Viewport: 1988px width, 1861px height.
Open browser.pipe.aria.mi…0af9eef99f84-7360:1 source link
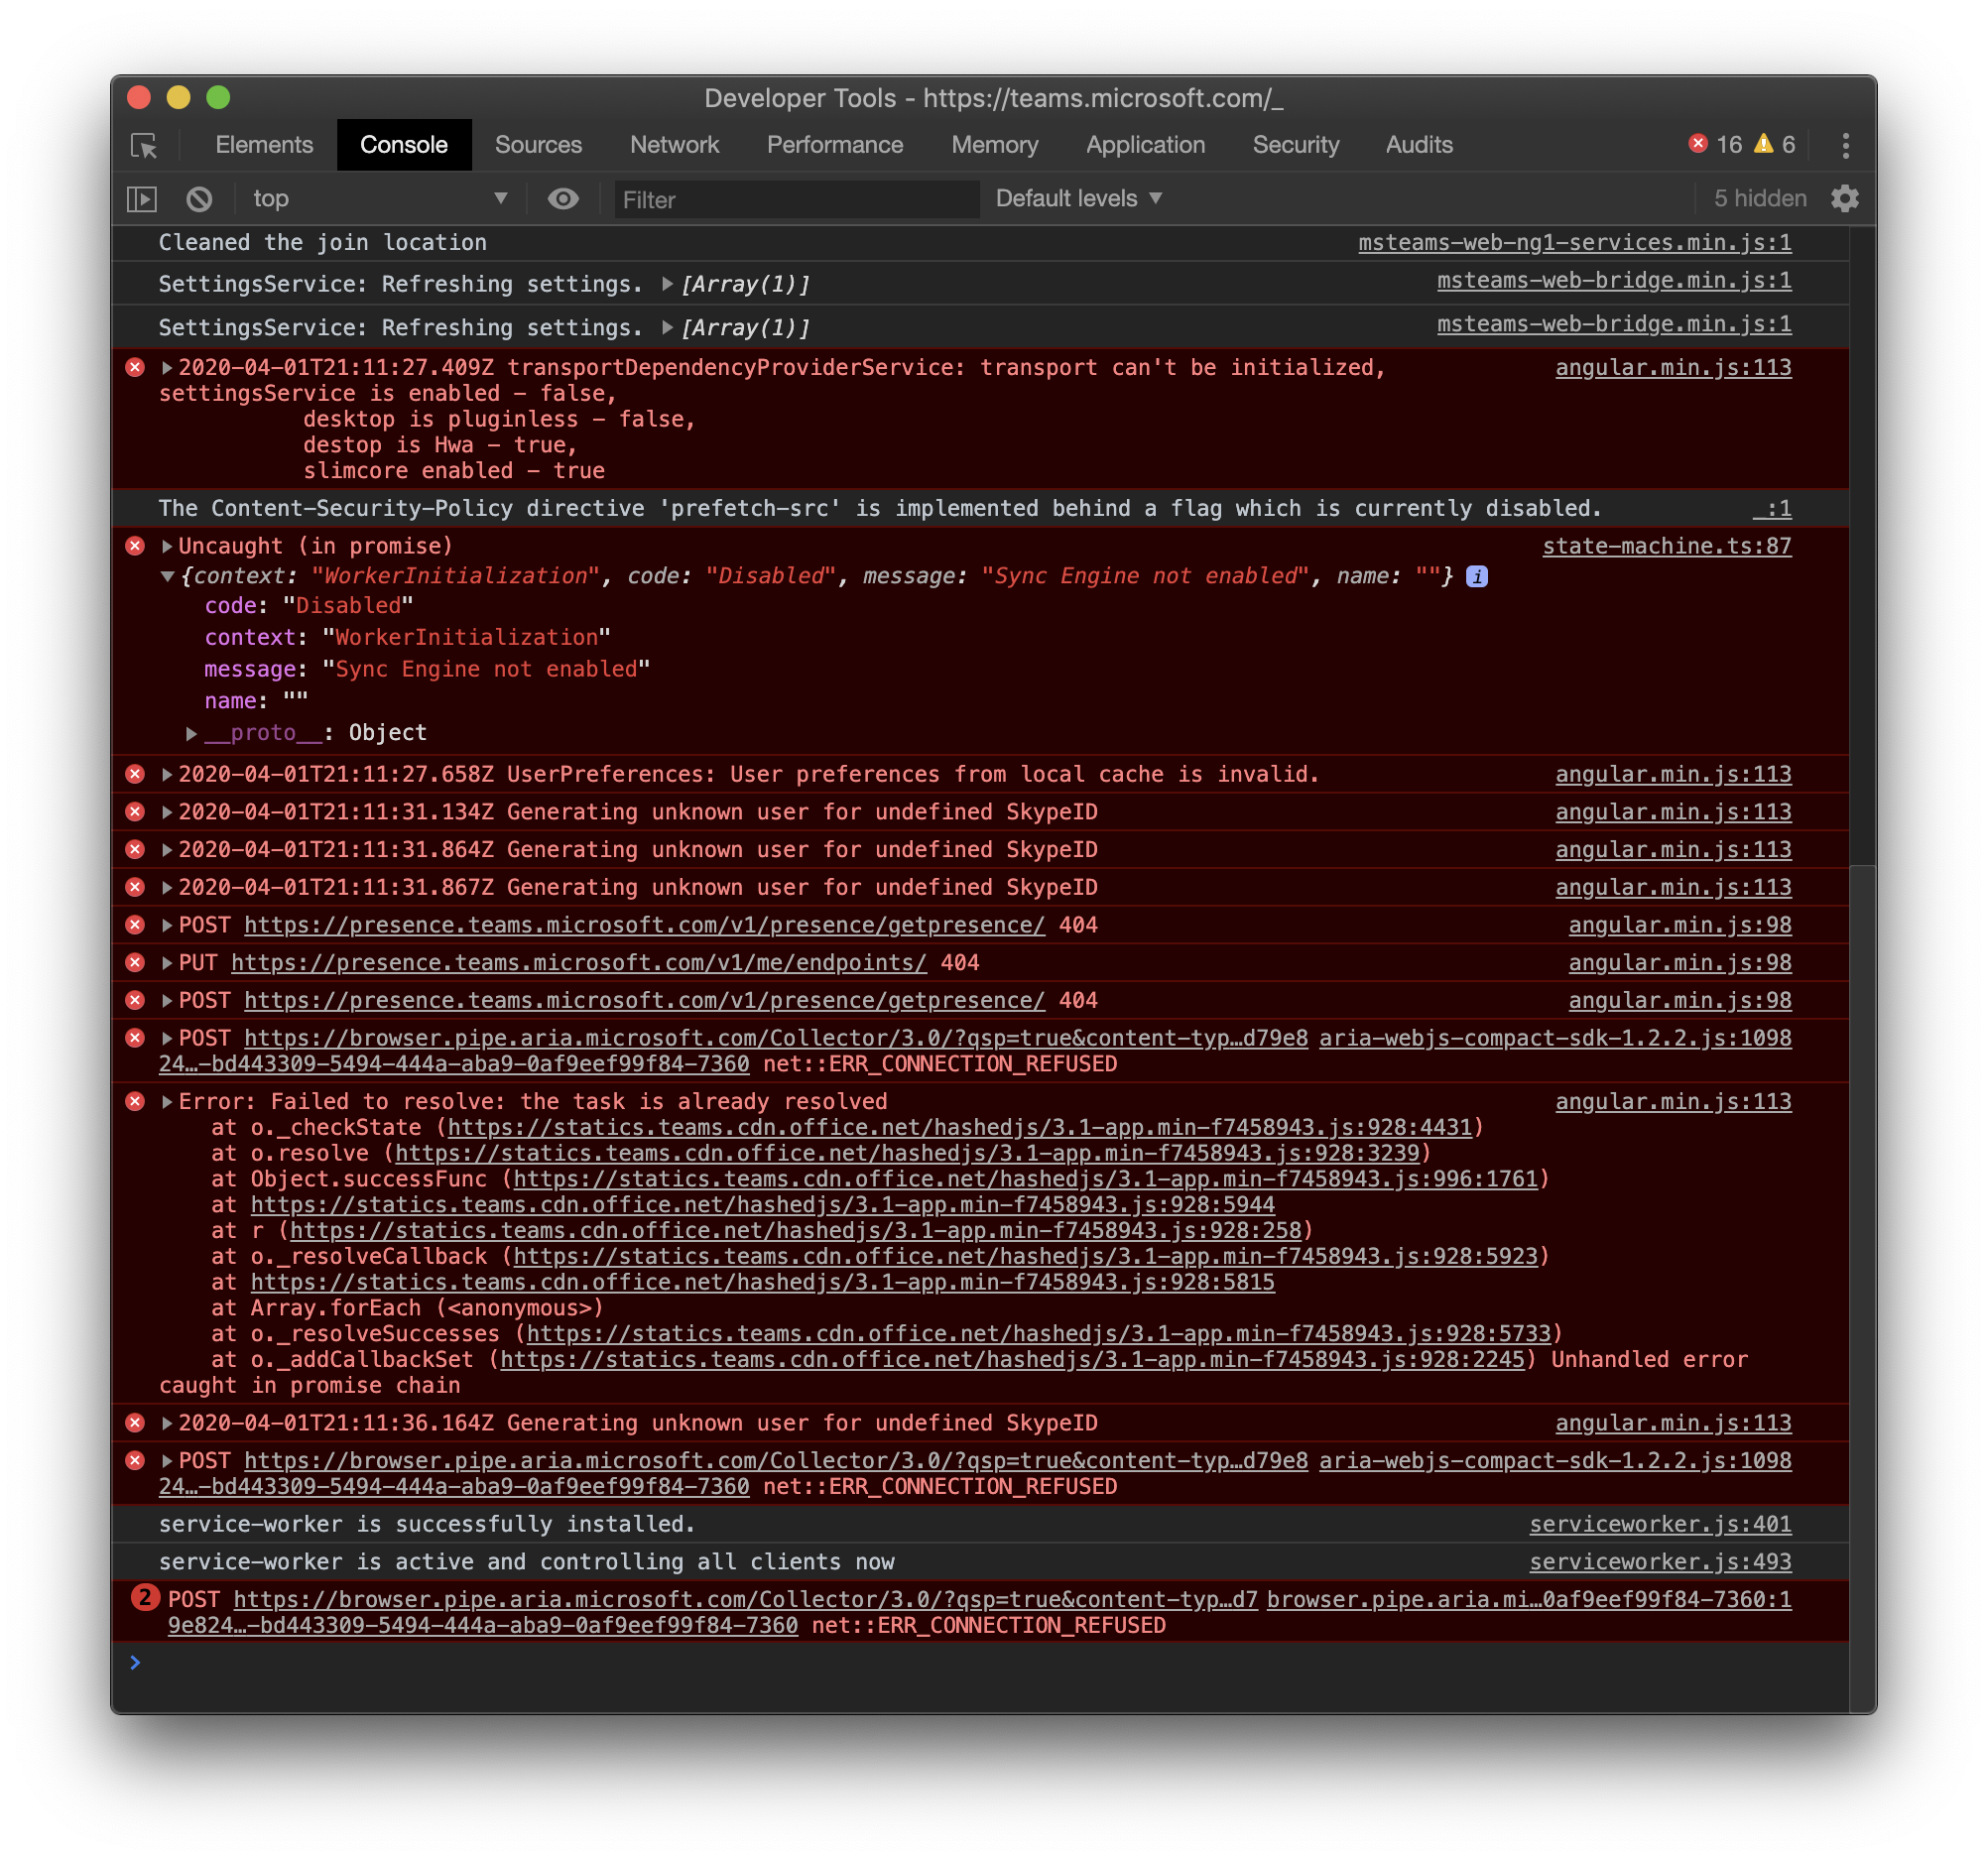pyautogui.click(x=1529, y=1600)
